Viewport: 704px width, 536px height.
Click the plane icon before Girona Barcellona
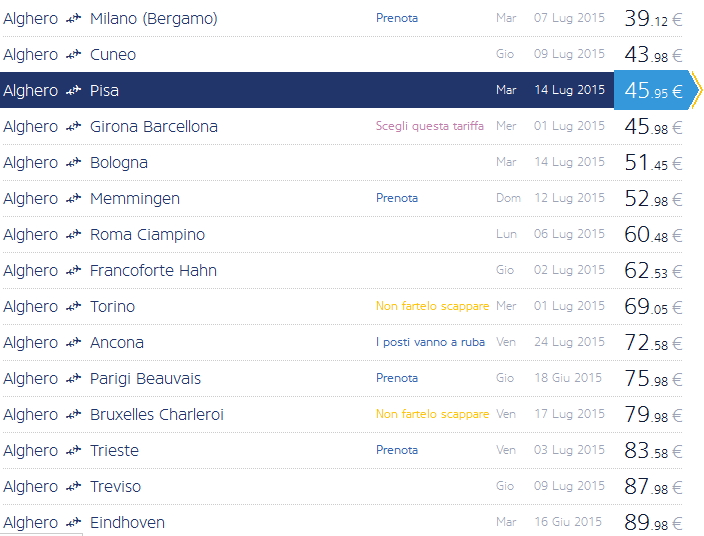click(73, 127)
